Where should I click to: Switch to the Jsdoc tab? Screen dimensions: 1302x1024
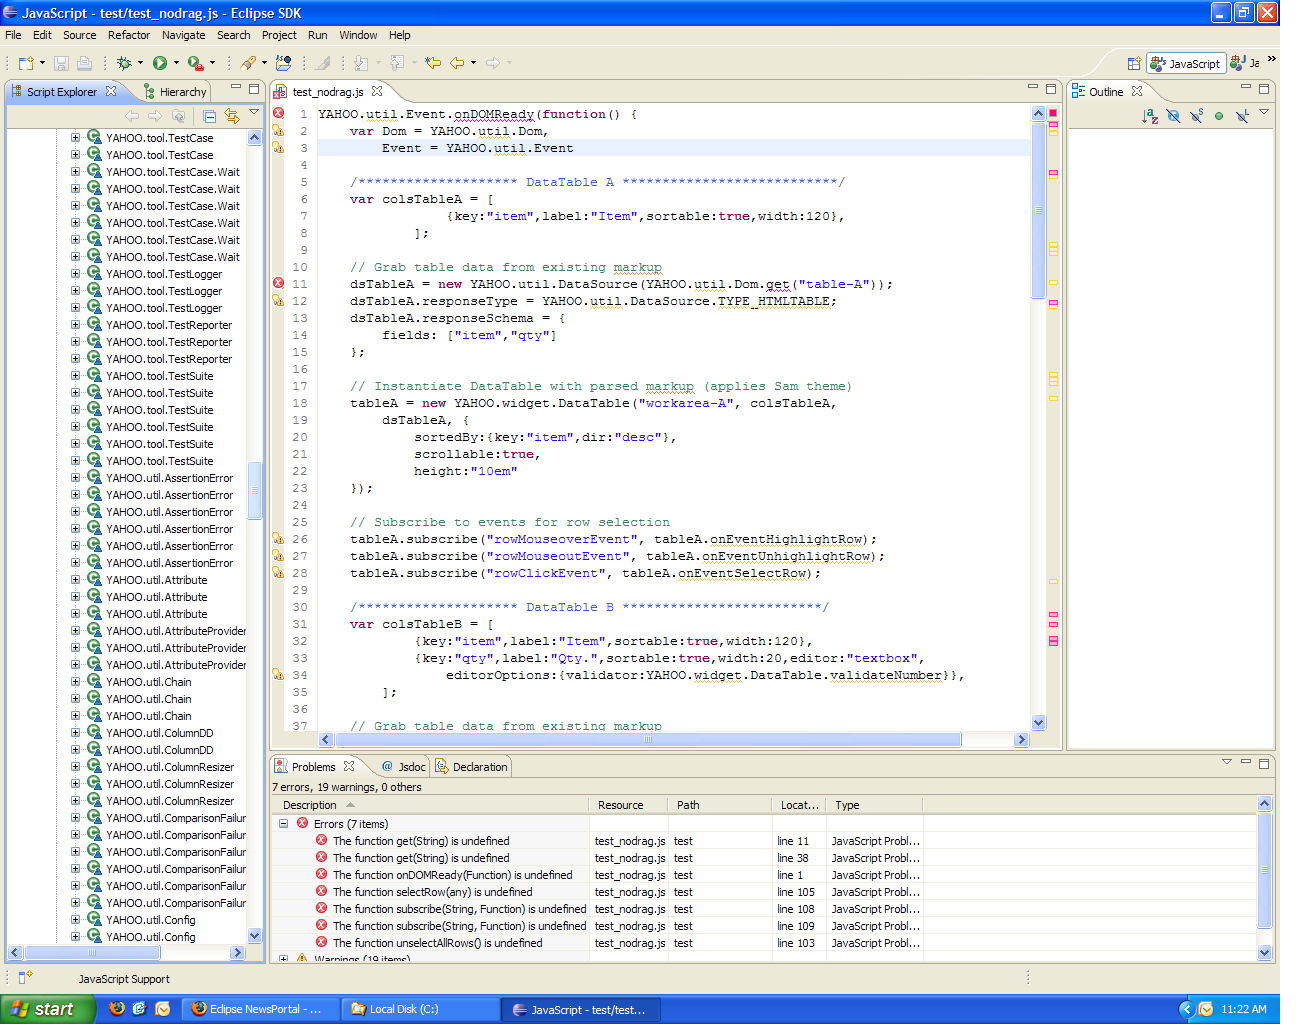(403, 766)
